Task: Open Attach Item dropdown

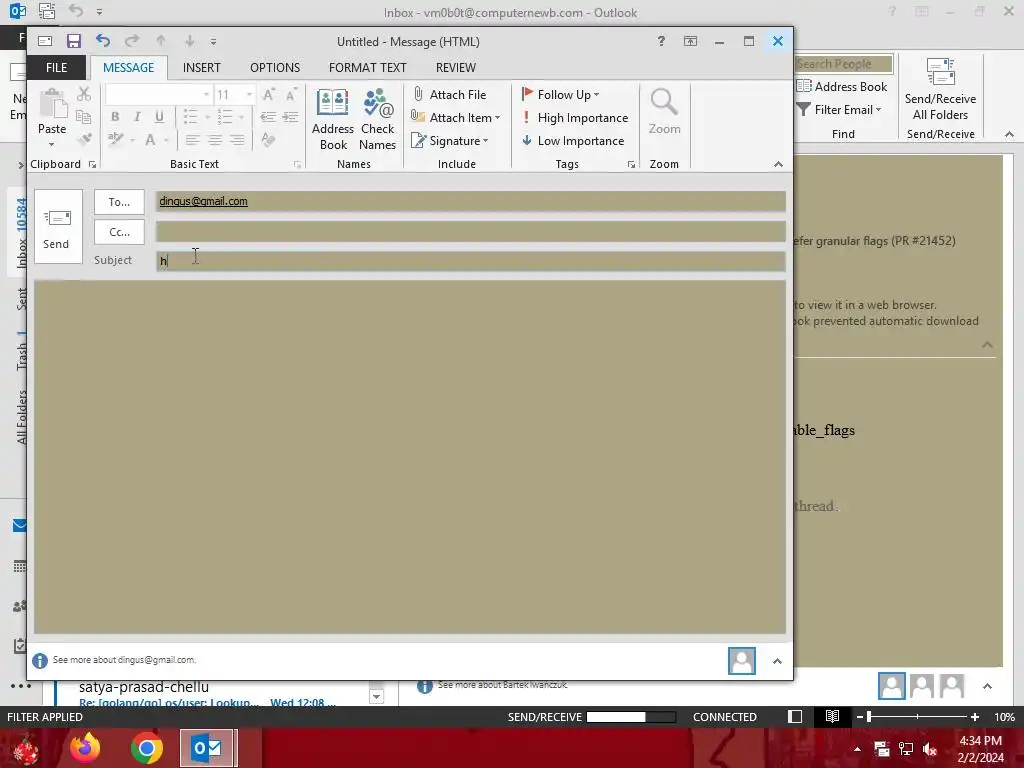Action: point(455,118)
